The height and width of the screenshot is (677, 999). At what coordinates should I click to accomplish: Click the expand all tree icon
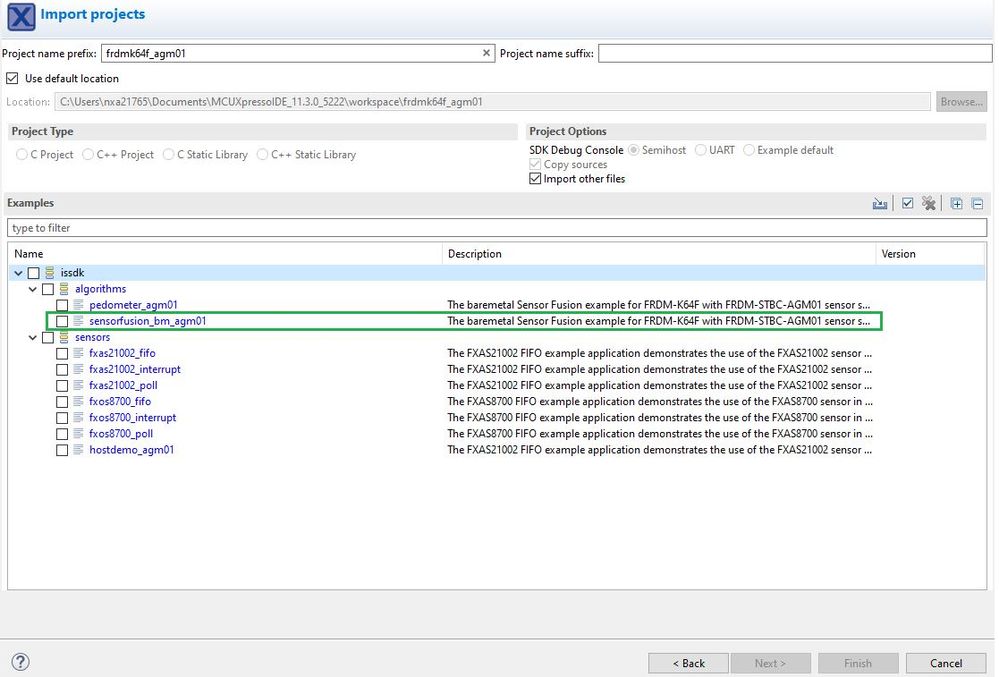point(956,204)
